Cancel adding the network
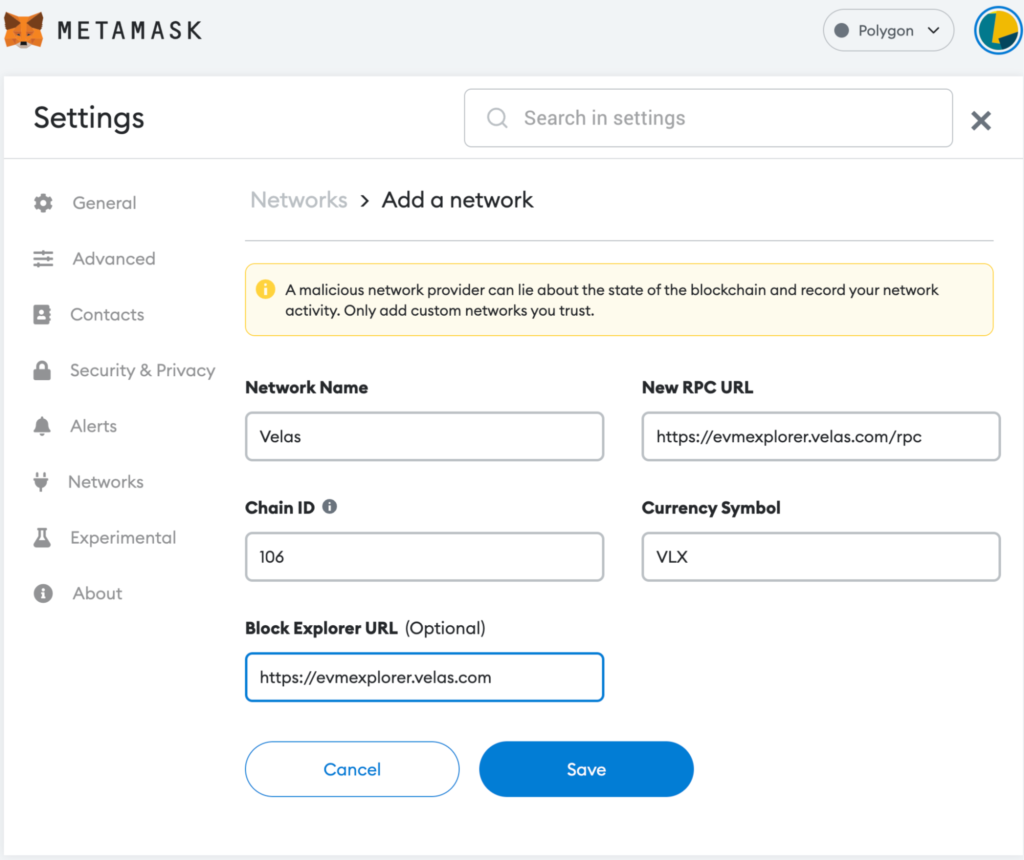Viewport: 1024px width, 860px height. pos(352,769)
